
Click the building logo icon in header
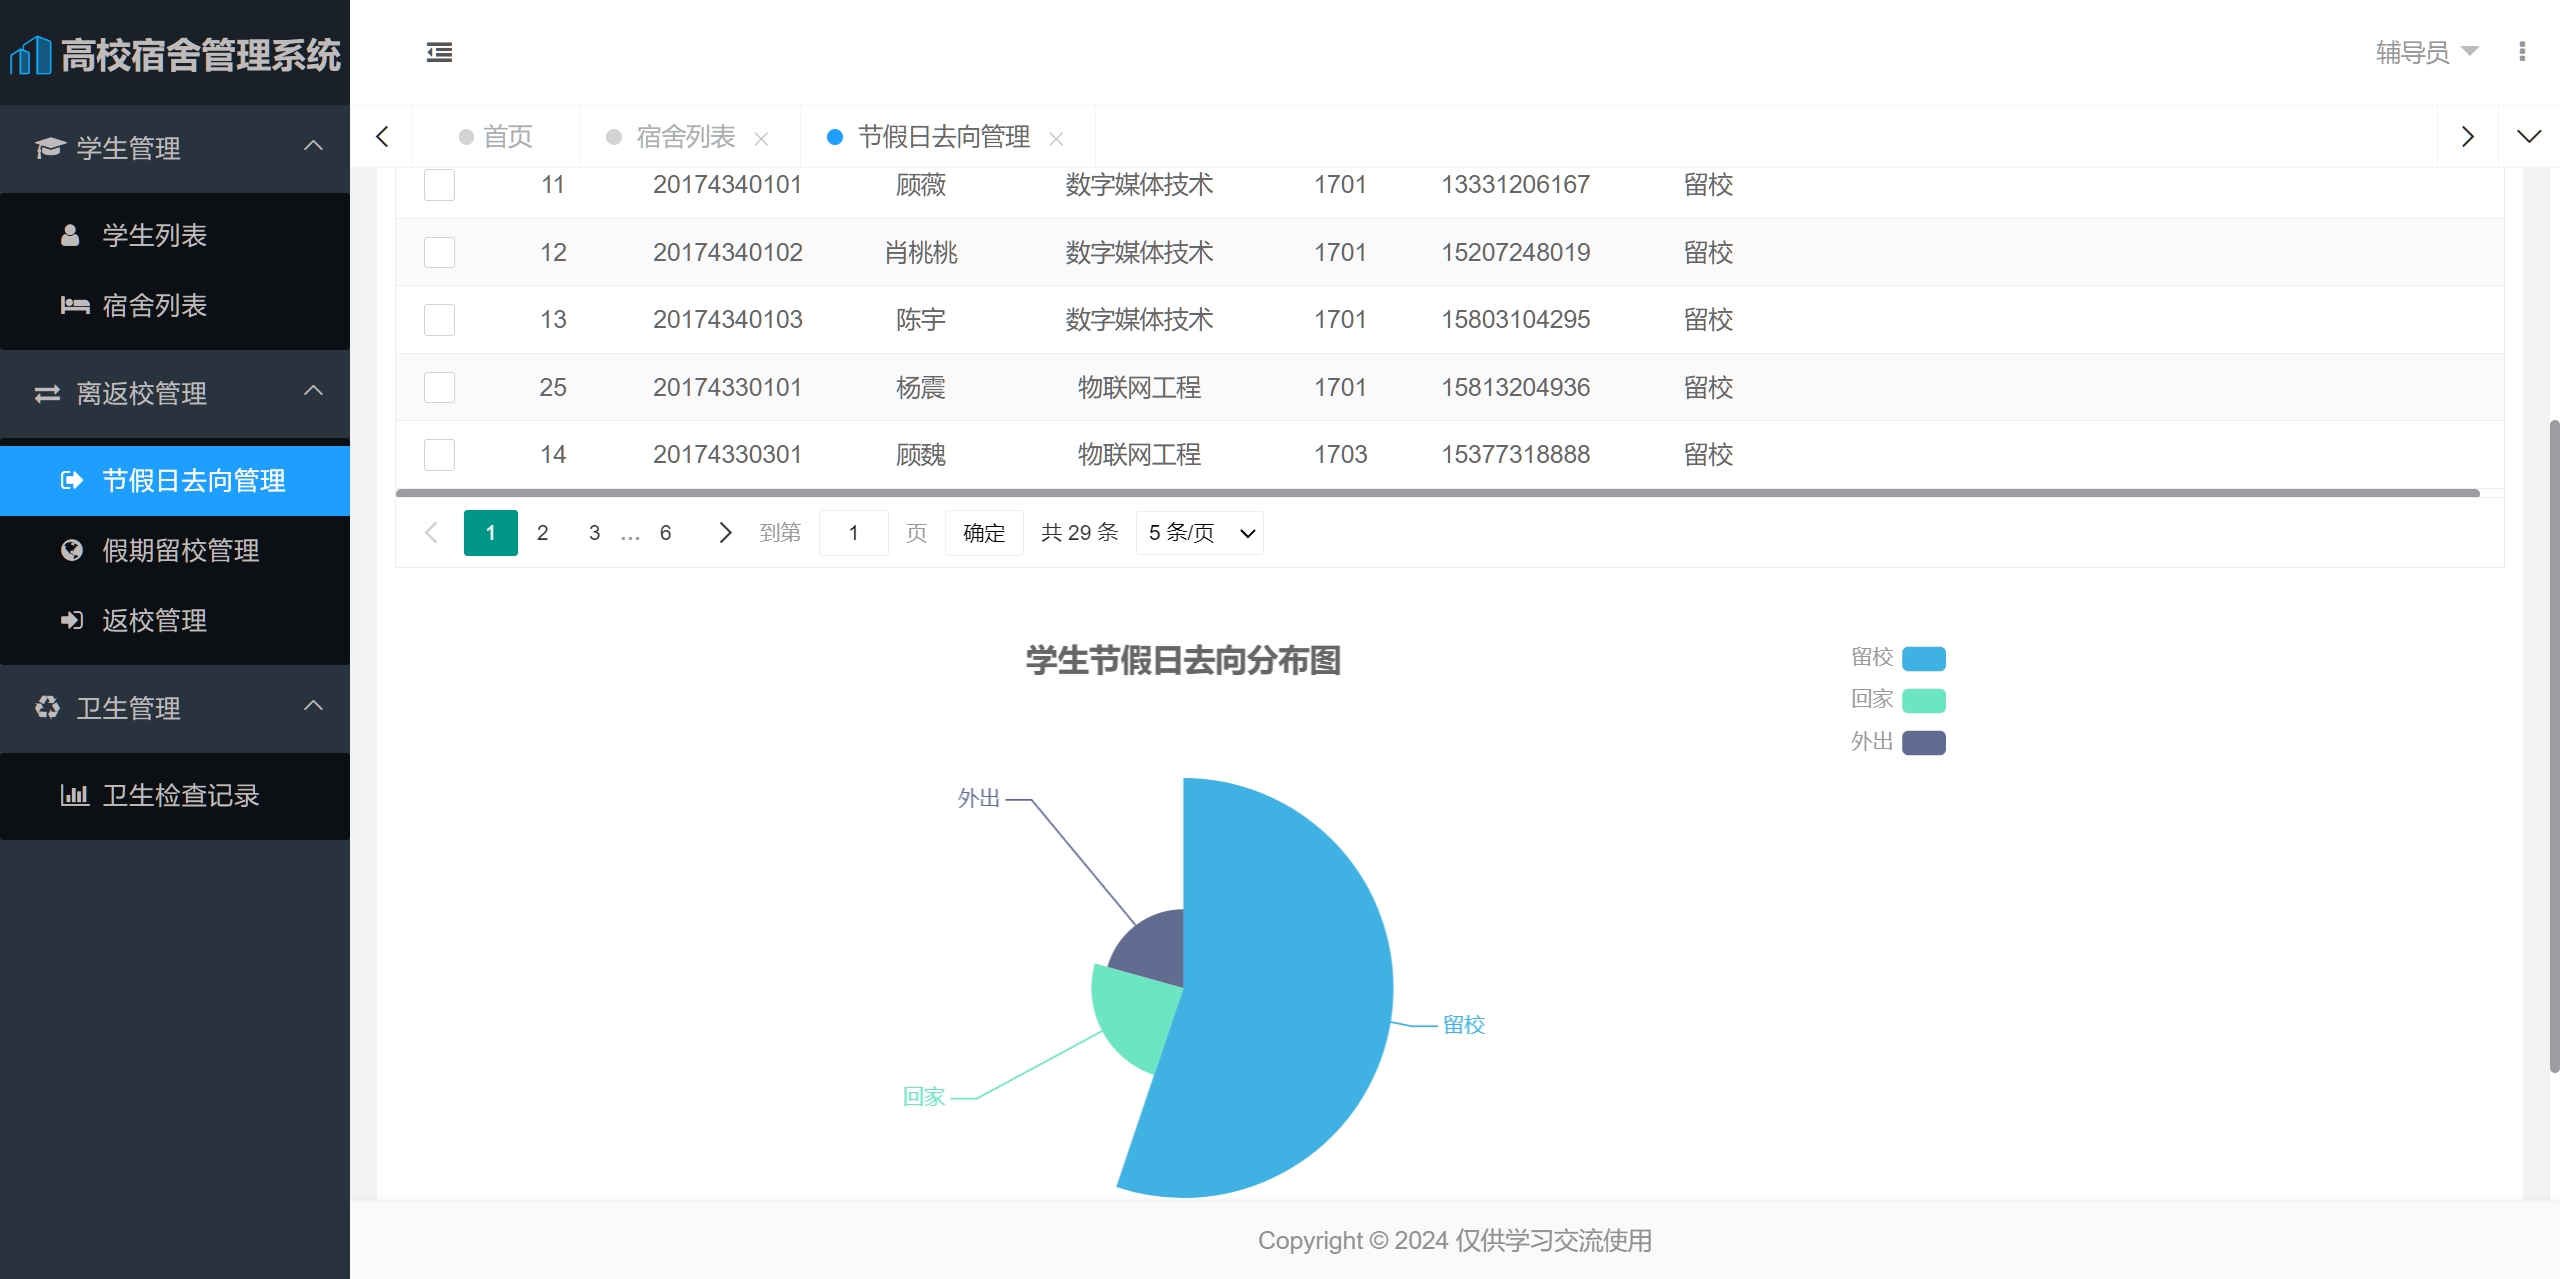[x=31, y=55]
